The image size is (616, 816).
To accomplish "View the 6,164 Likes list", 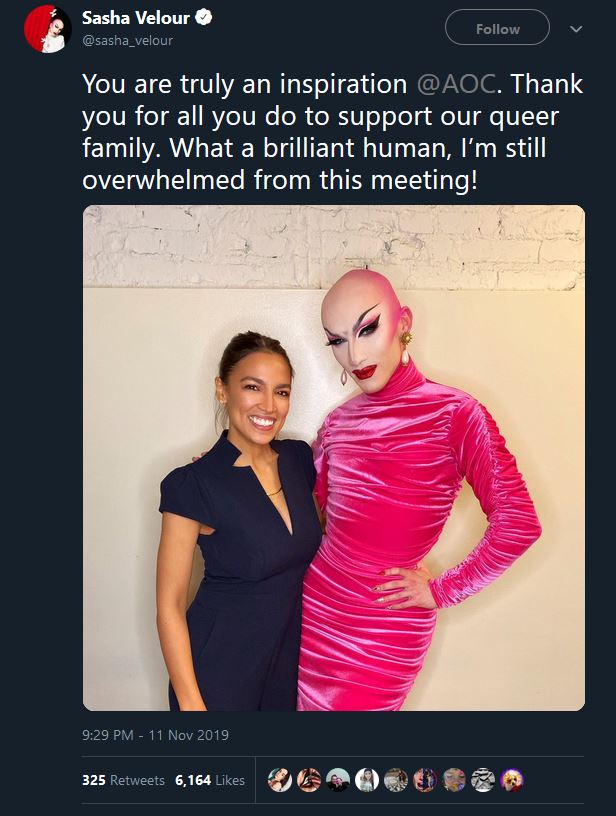I will [210, 780].
